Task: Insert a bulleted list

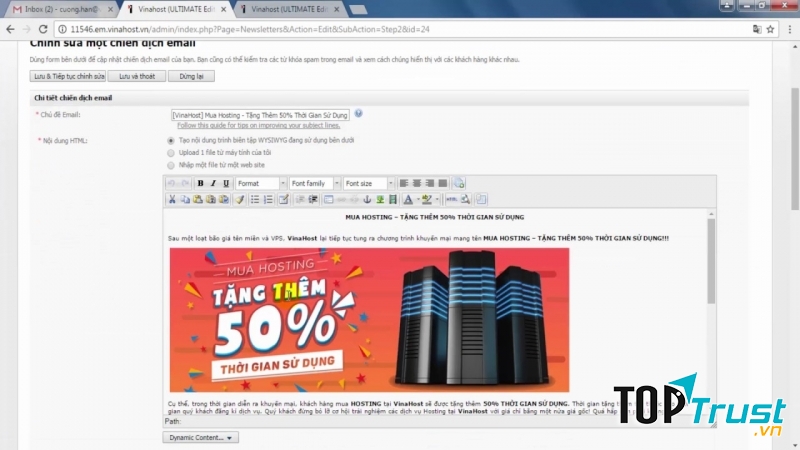Action: click(255, 199)
